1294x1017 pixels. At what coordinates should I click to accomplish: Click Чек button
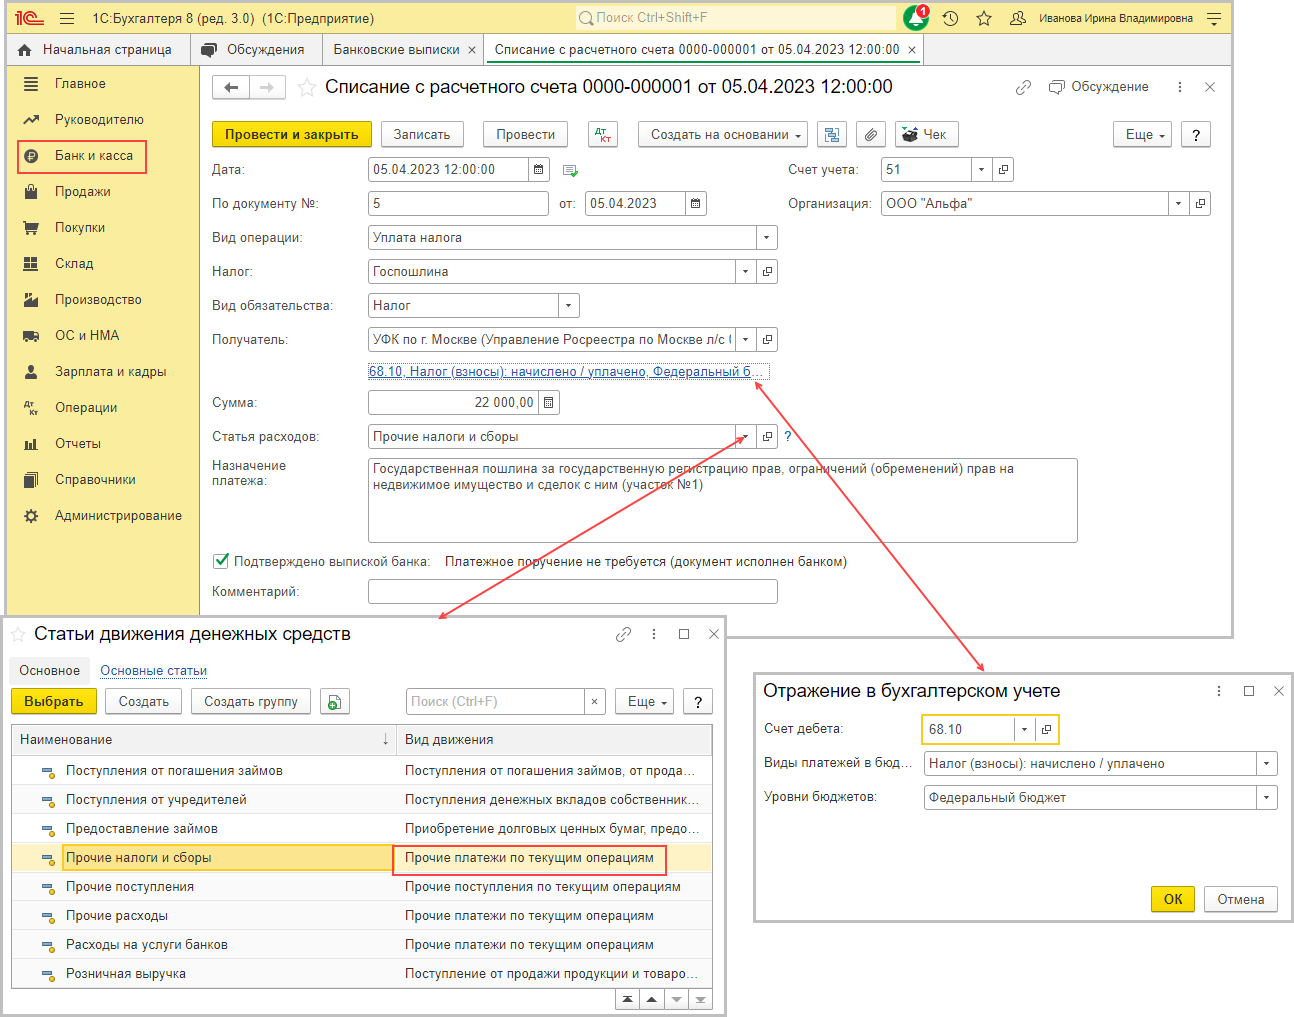click(x=927, y=135)
